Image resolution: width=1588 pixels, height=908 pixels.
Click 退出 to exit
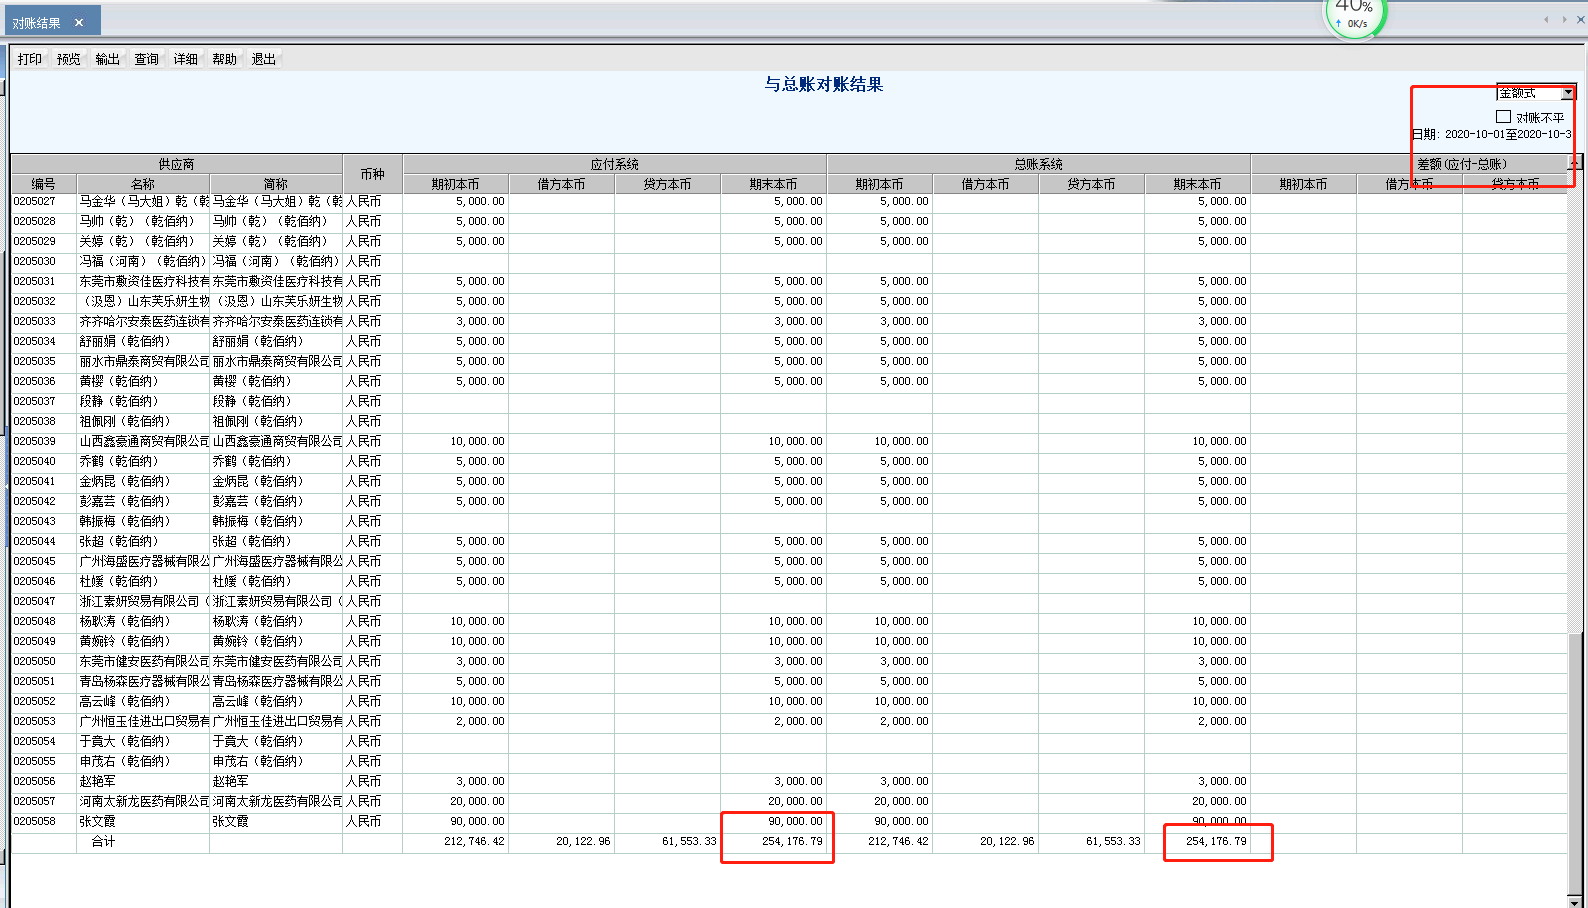(263, 59)
